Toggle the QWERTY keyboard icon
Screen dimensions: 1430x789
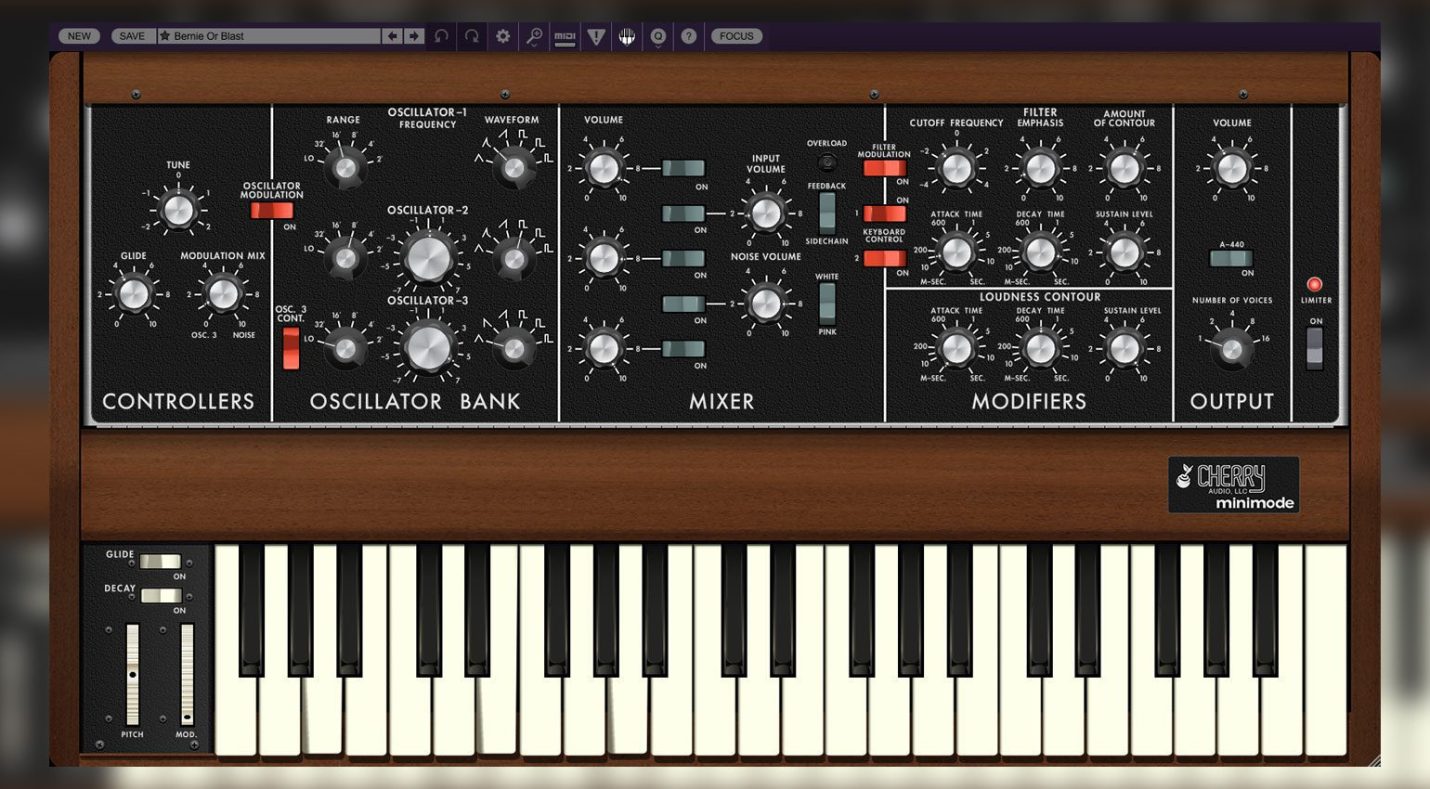tap(628, 36)
